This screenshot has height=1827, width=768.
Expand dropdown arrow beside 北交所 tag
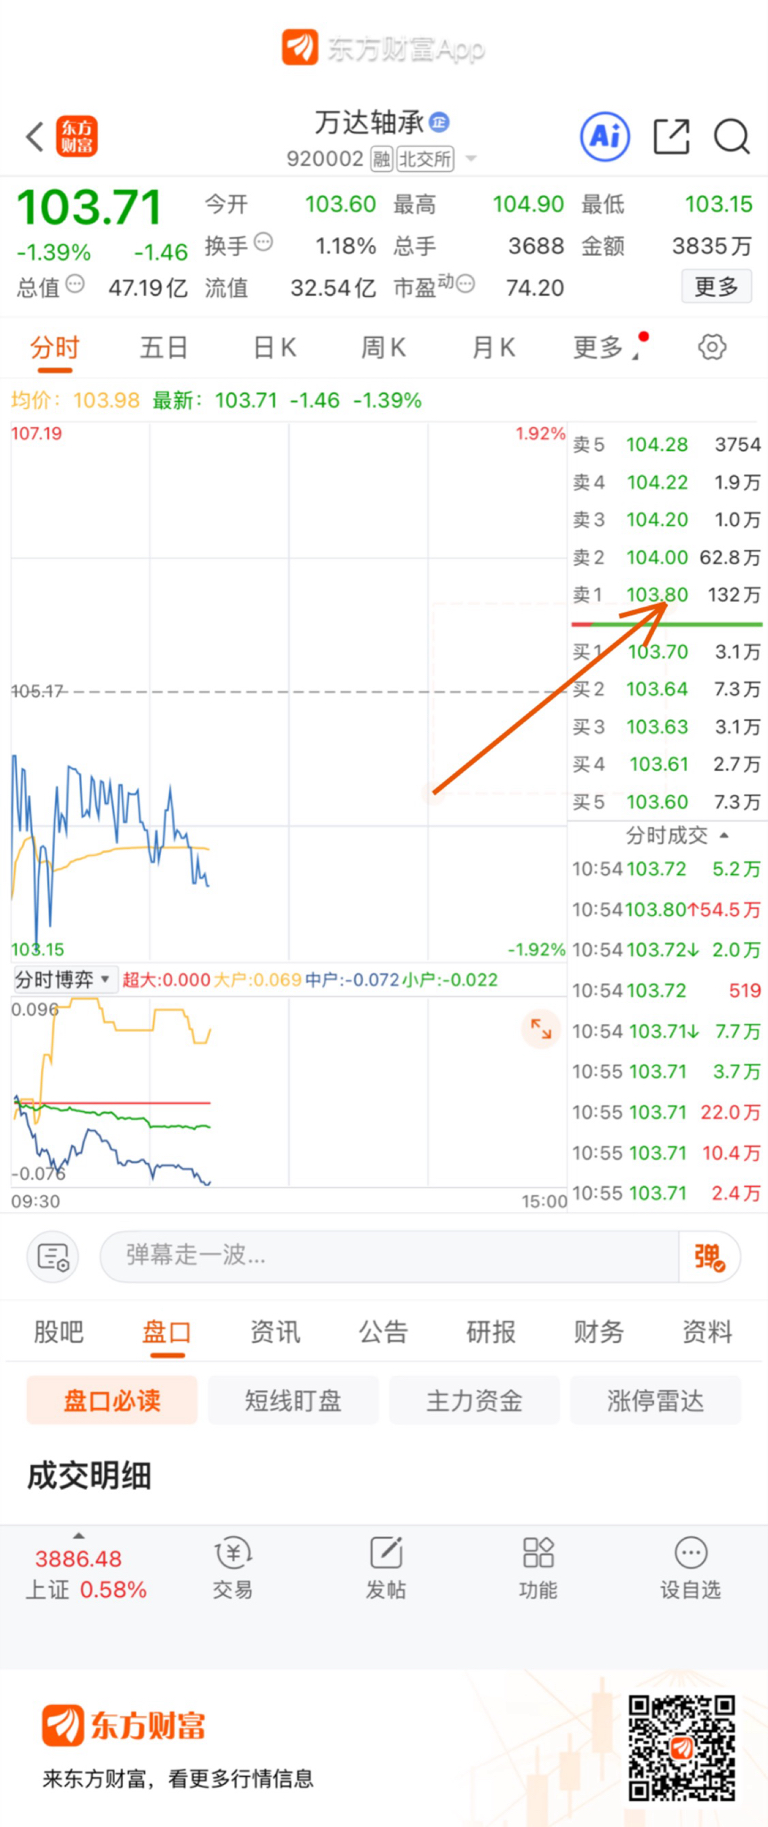coord(471,159)
